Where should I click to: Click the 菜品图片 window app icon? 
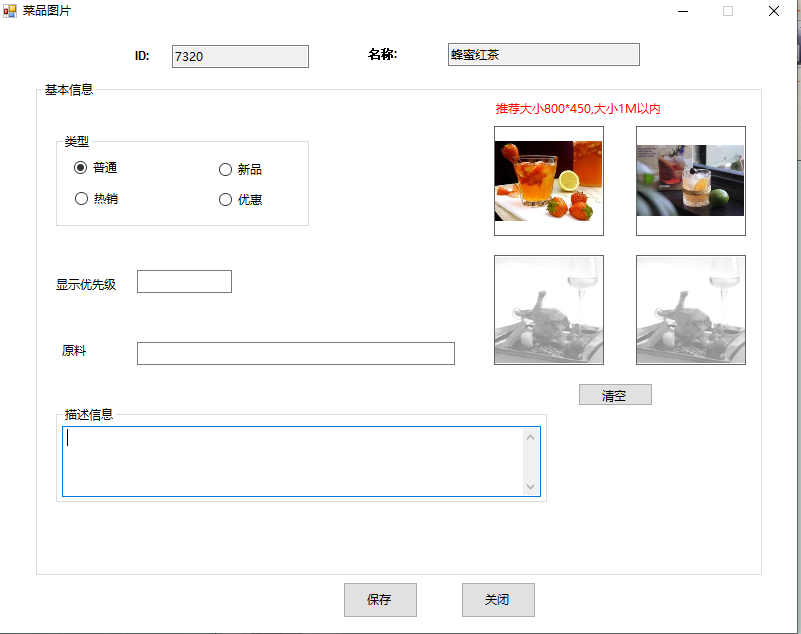pyautogui.click(x=10, y=11)
